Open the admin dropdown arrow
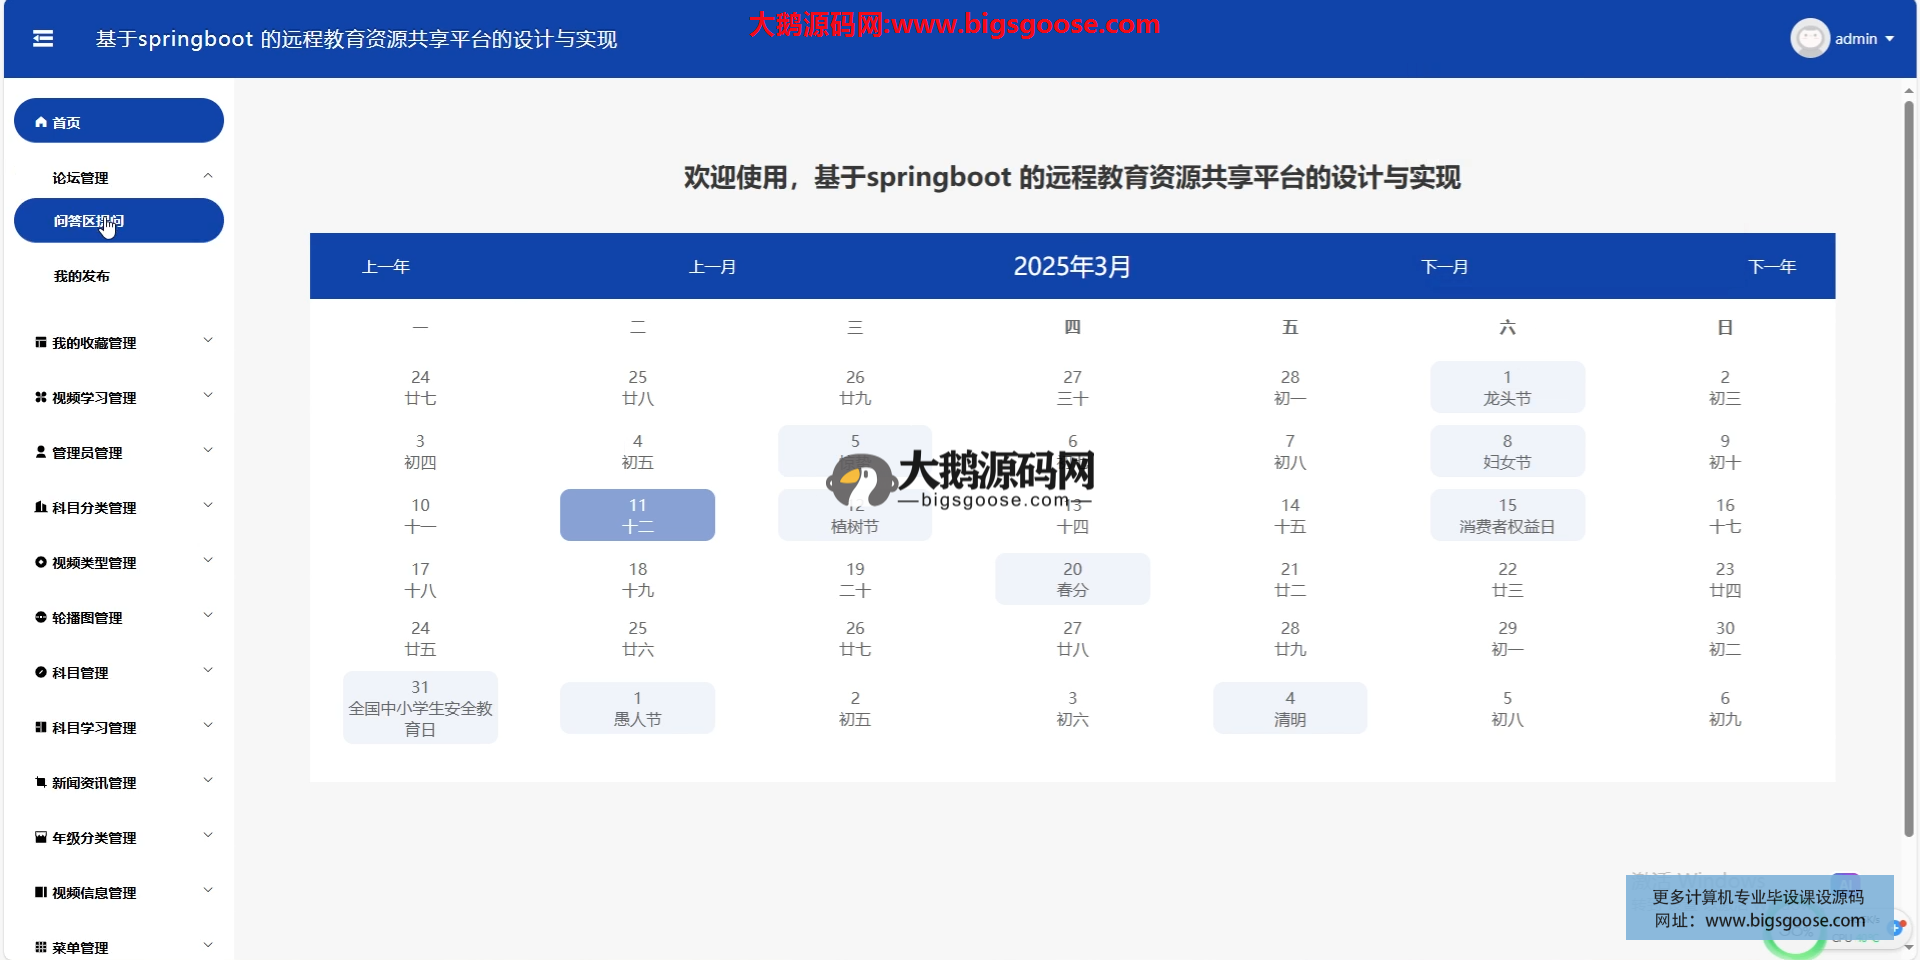1920x960 pixels. pyautogui.click(x=1890, y=39)
